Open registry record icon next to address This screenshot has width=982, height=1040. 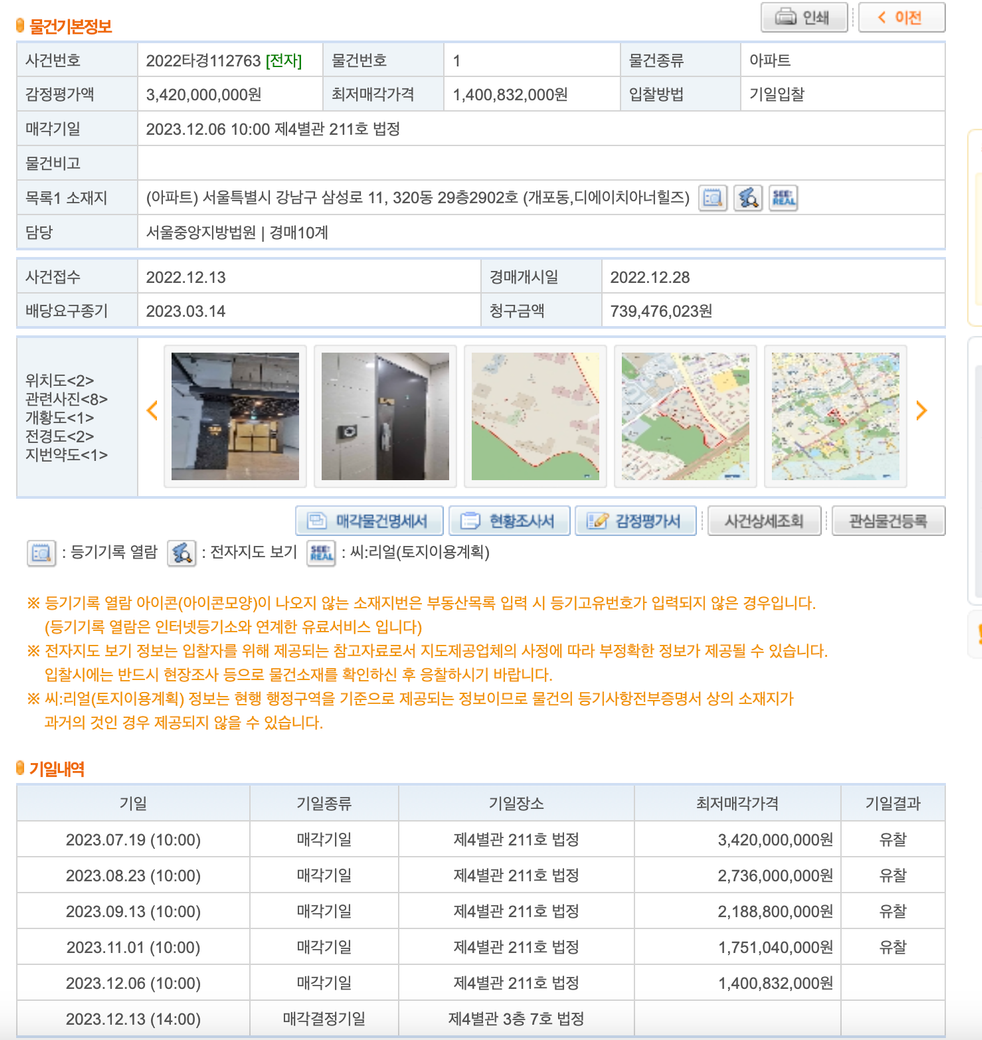click(x=712, y=198)
